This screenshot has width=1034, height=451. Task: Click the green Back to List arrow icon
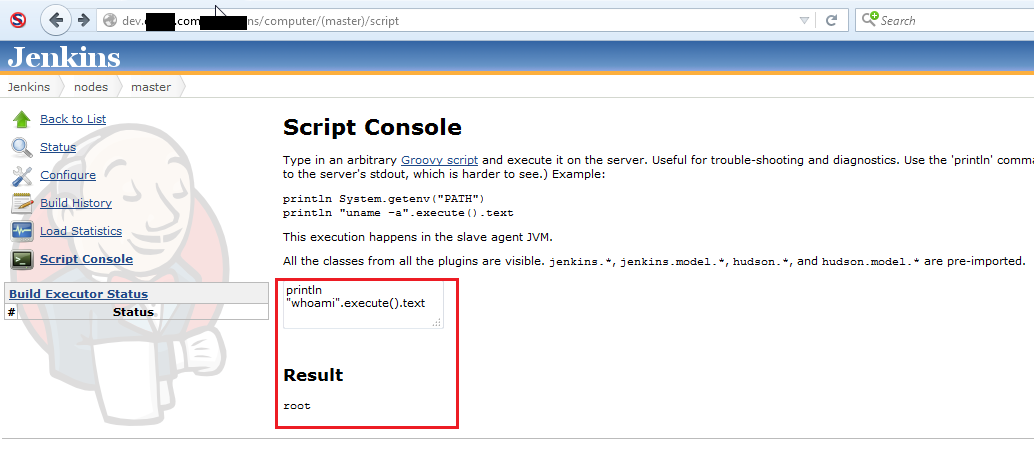click(x=22, y=120)
